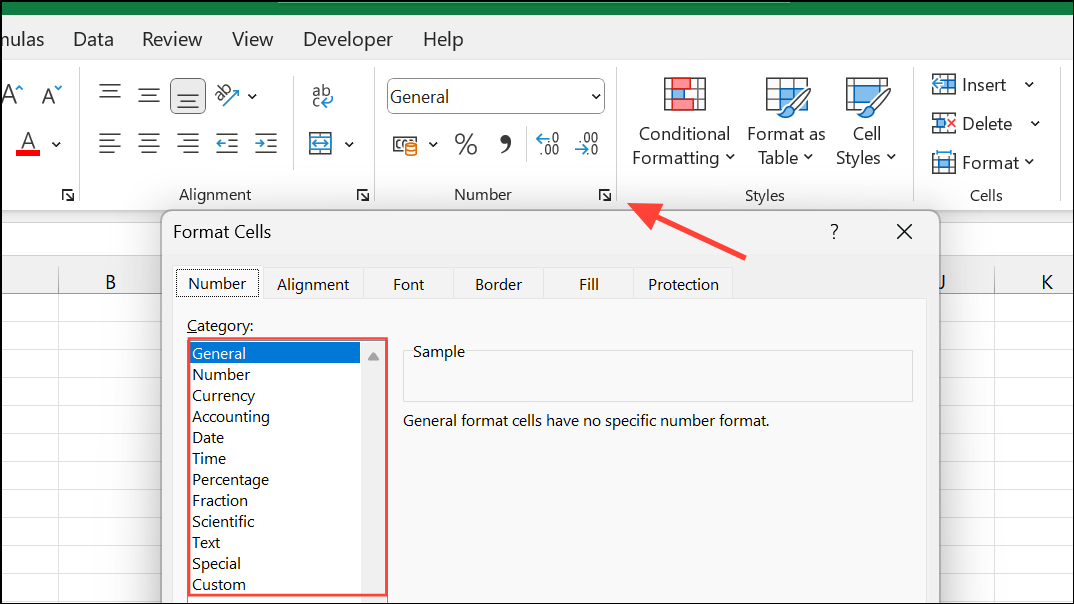
Task: Open the Developer ribbon tab
Action: (x=347, y=39)
